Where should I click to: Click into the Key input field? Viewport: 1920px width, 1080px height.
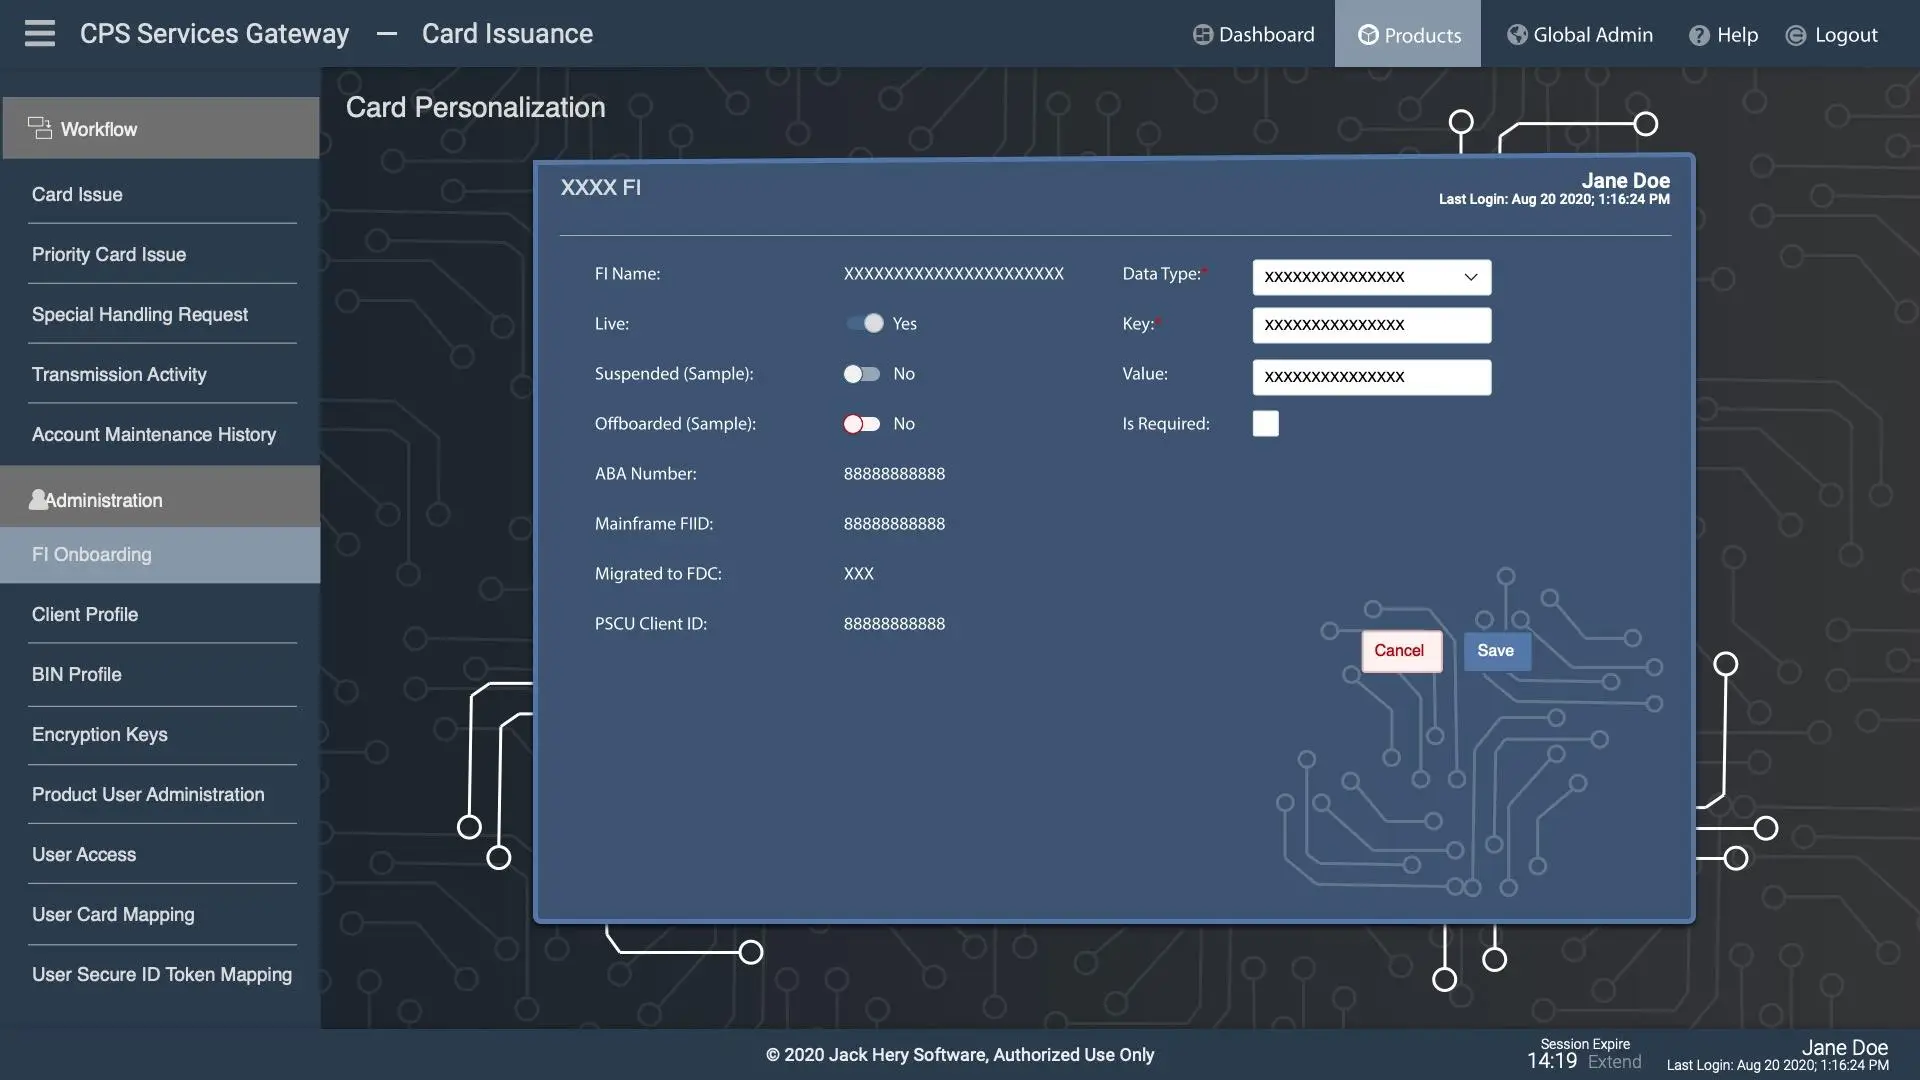coord(1371,325)
